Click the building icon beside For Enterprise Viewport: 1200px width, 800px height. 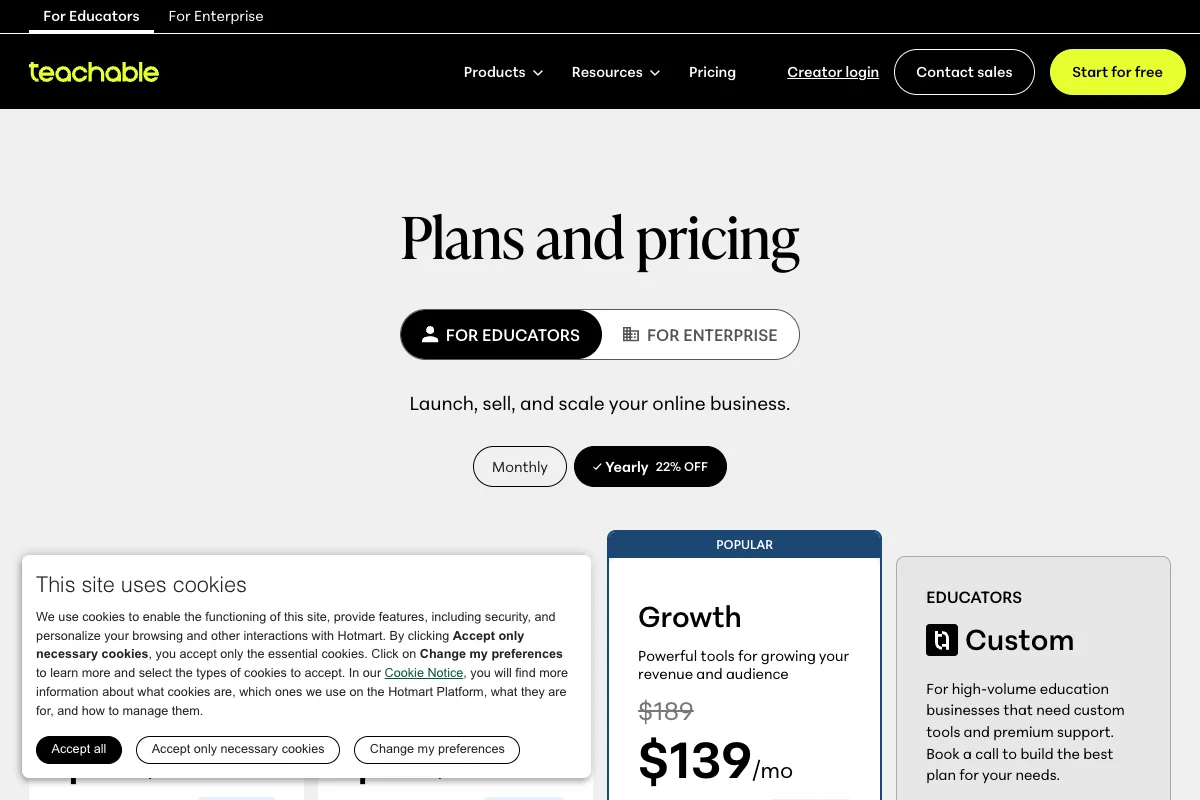(x=630, y=334)
